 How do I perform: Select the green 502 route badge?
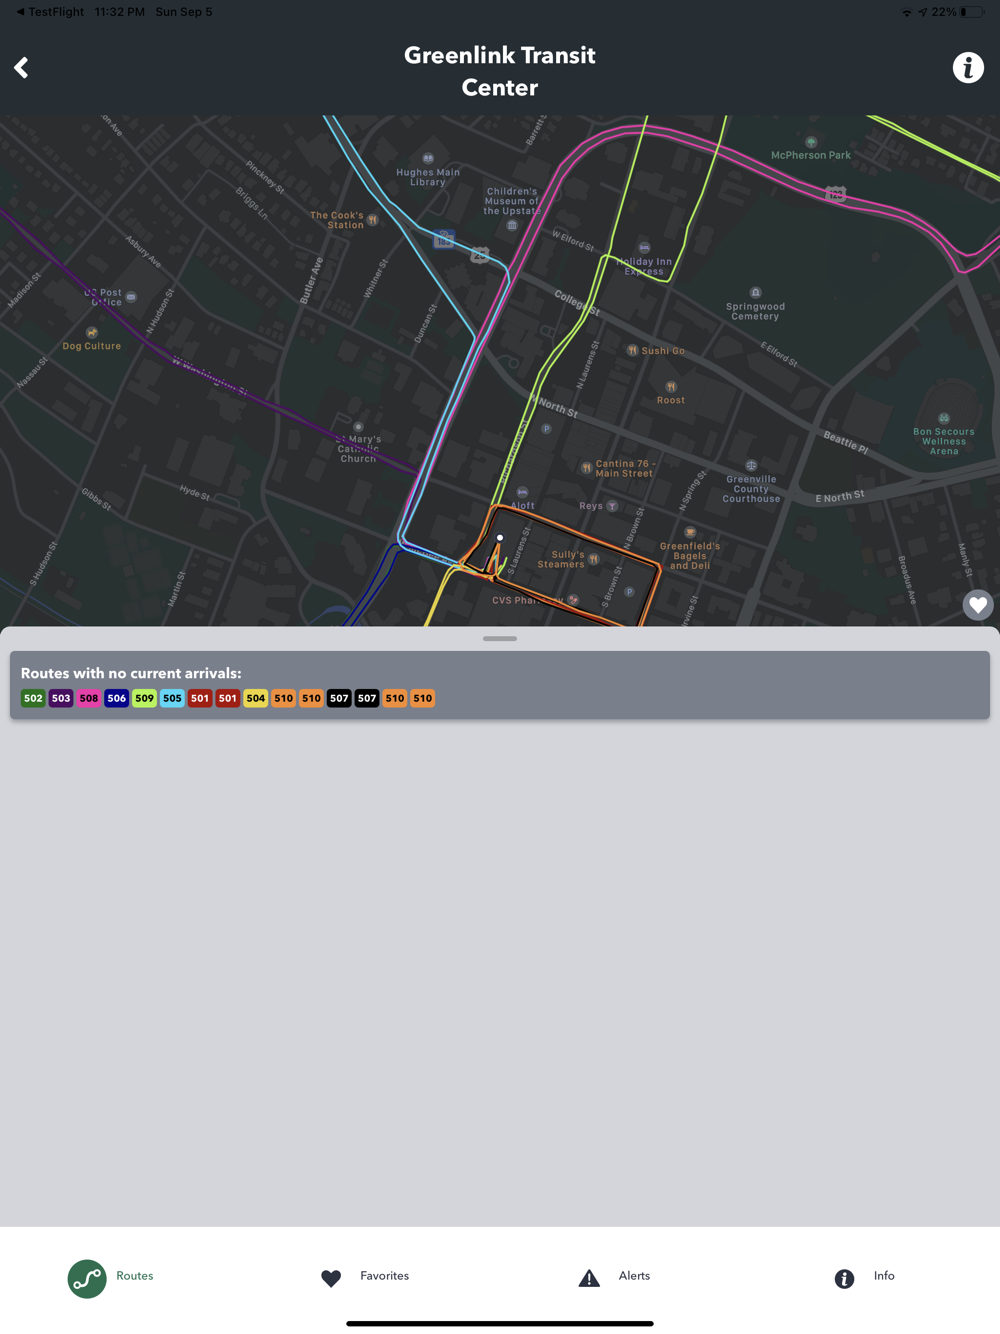click(x=33, y=698)
